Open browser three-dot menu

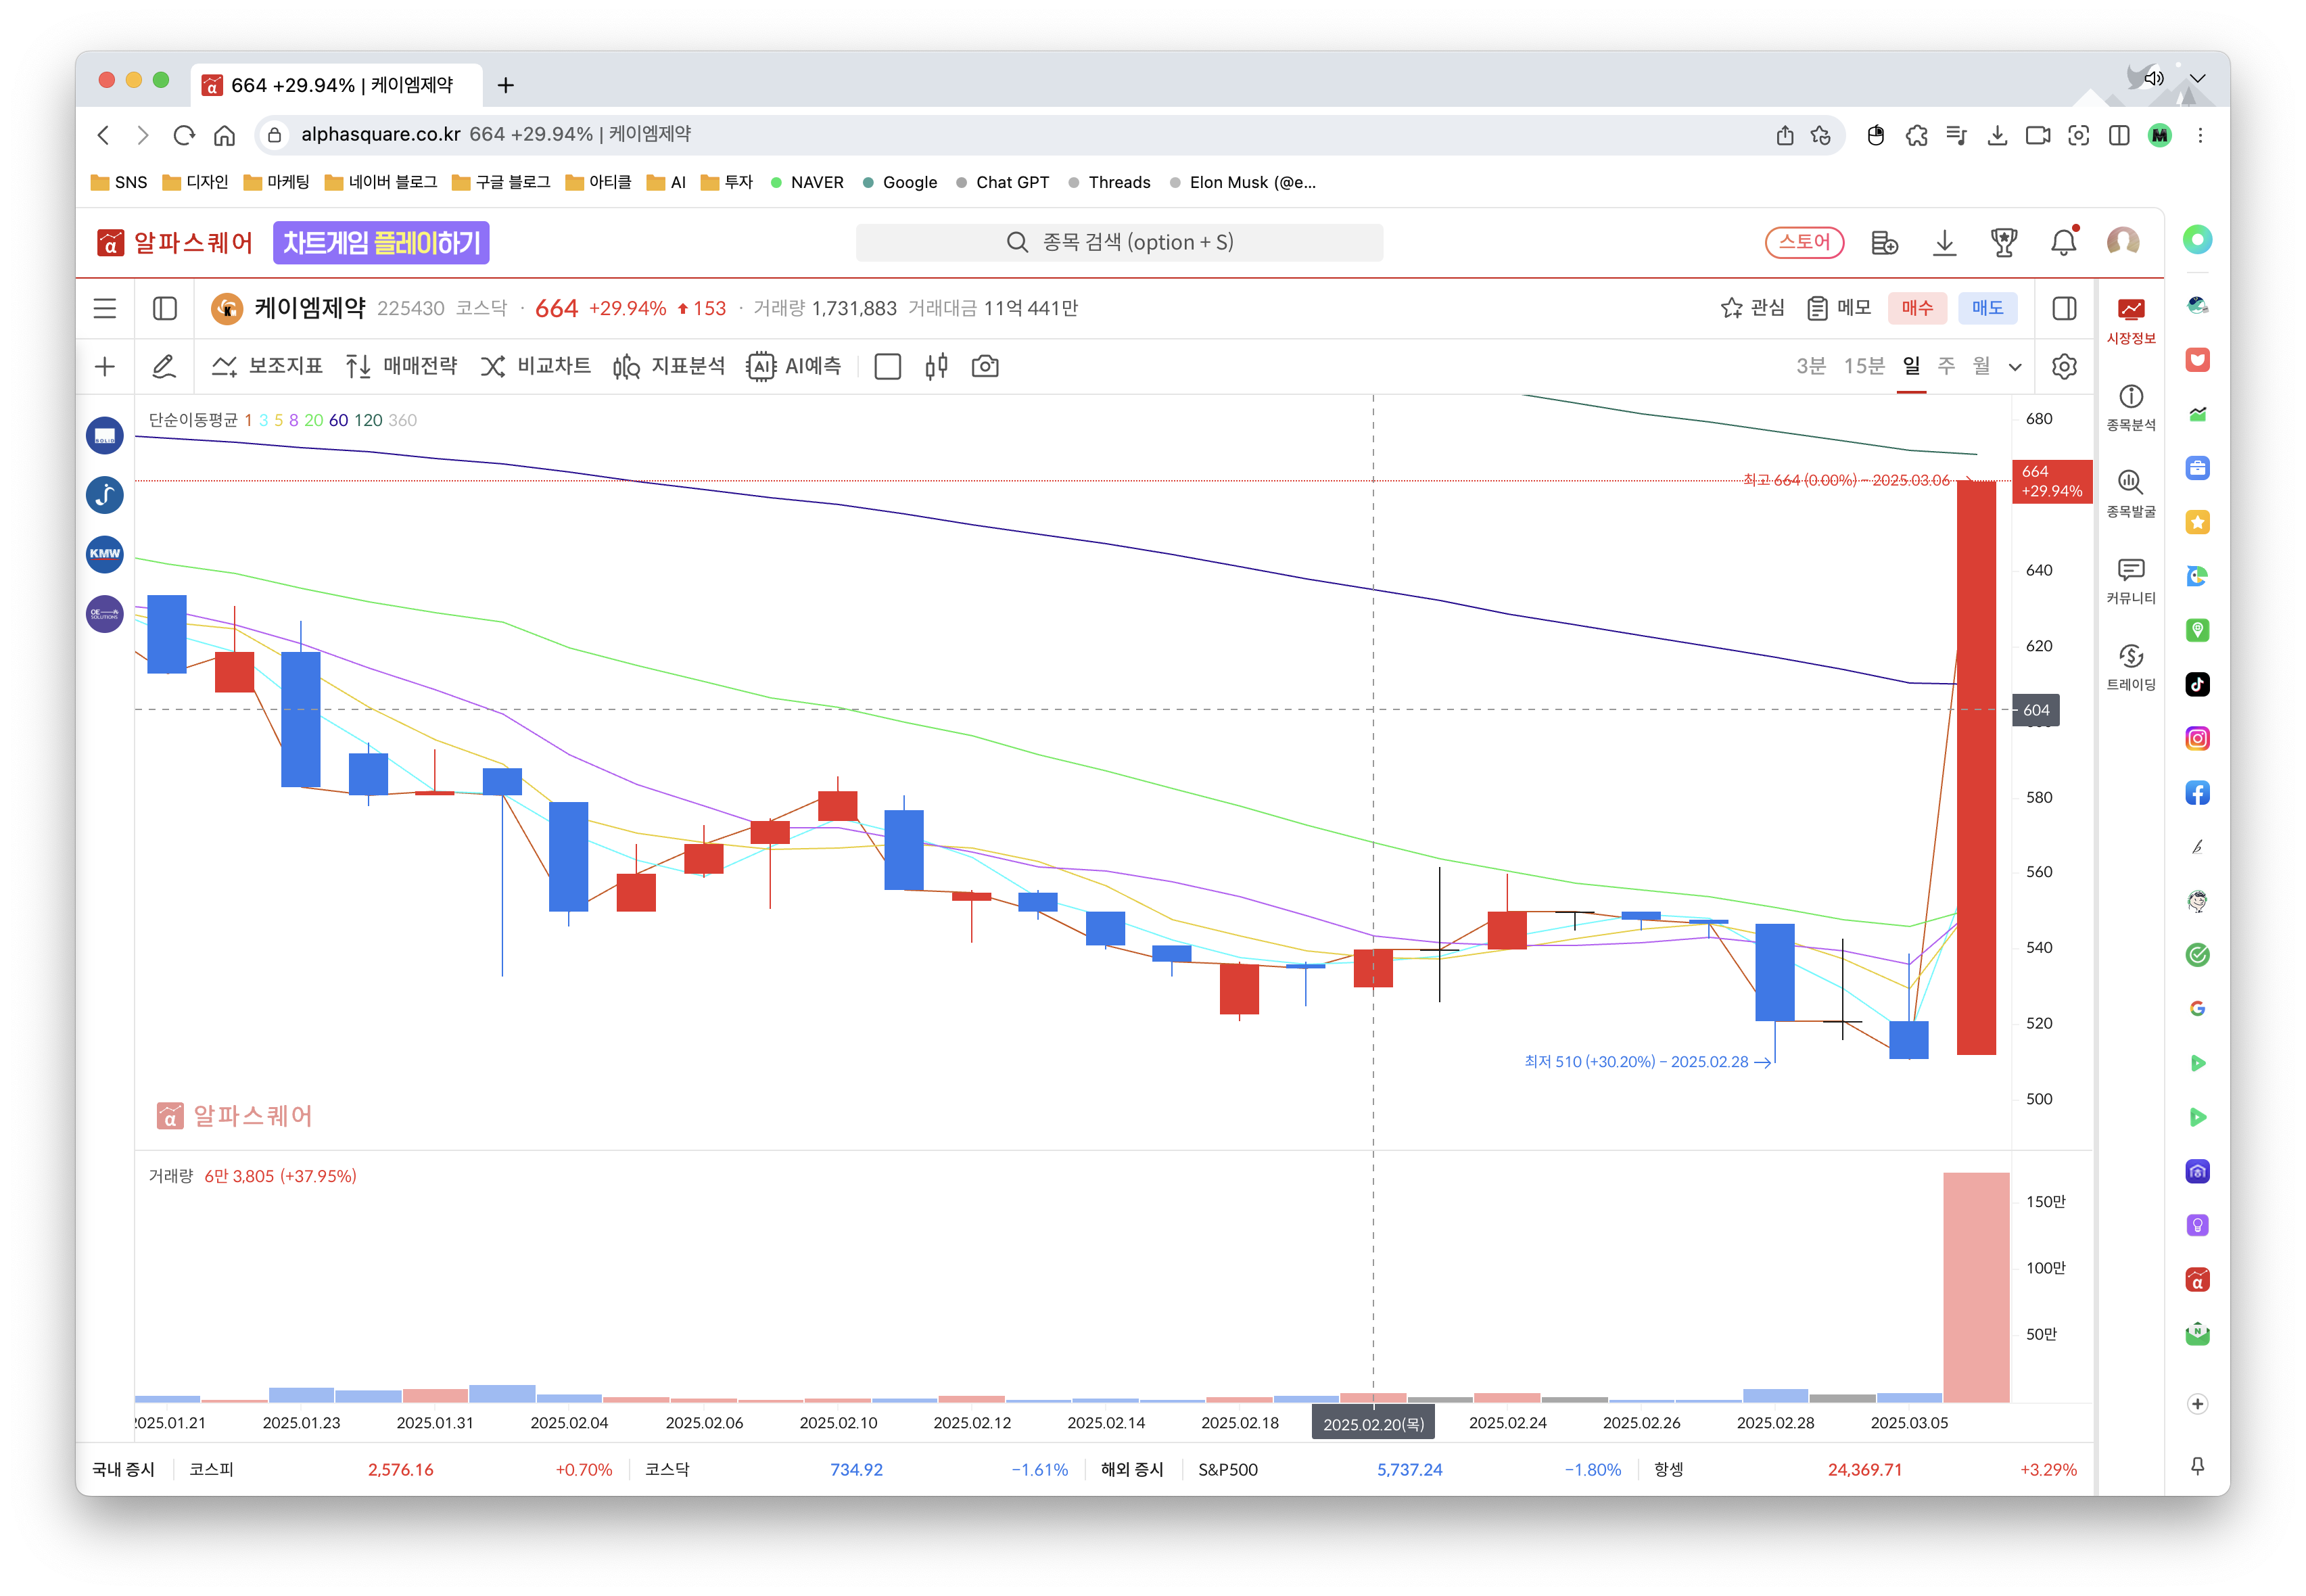click(2200, 135)
